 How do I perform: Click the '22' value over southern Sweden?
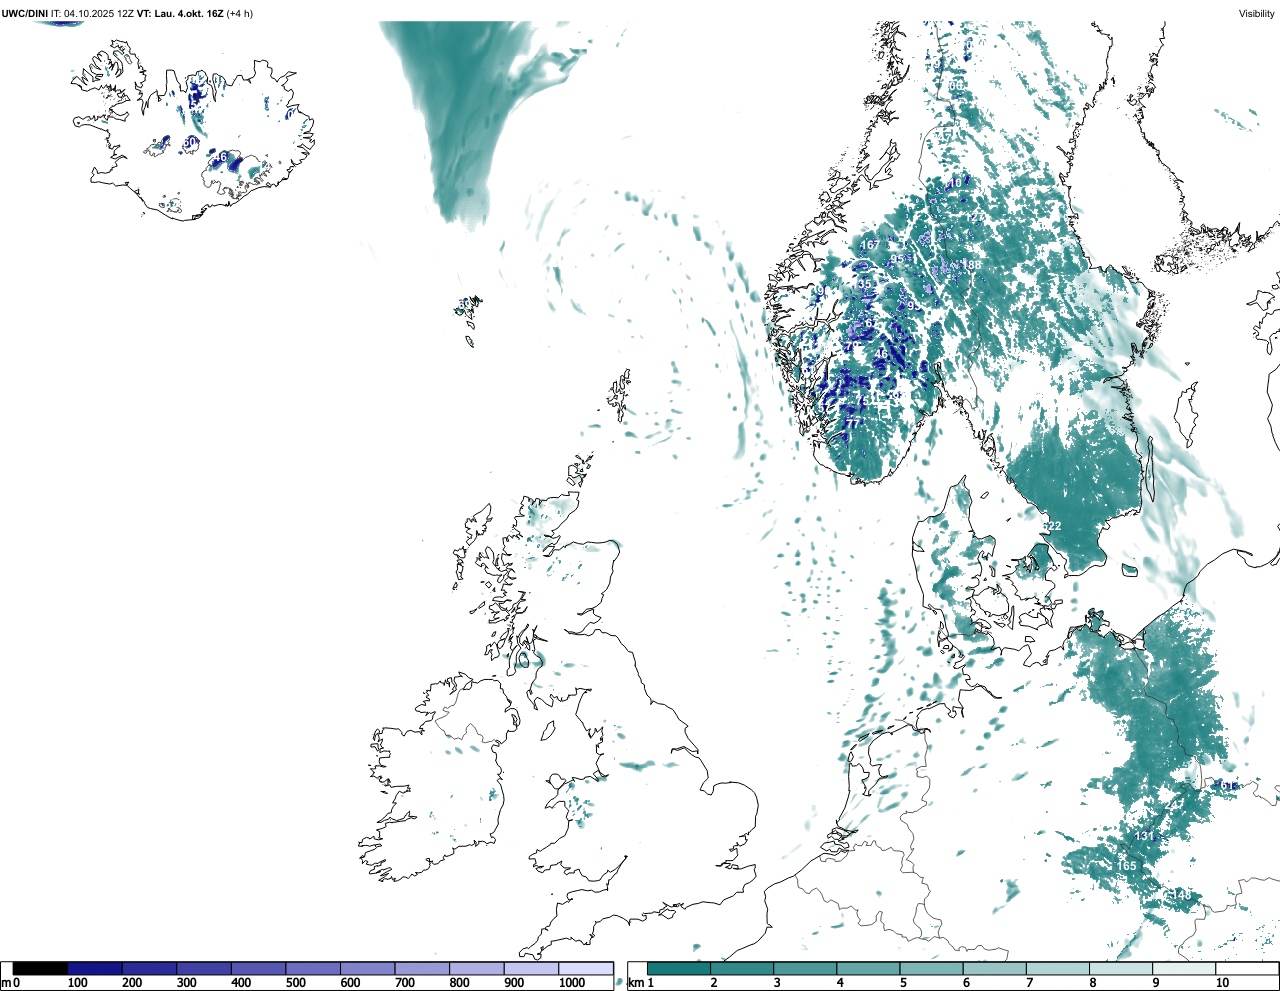[1054, 526]
